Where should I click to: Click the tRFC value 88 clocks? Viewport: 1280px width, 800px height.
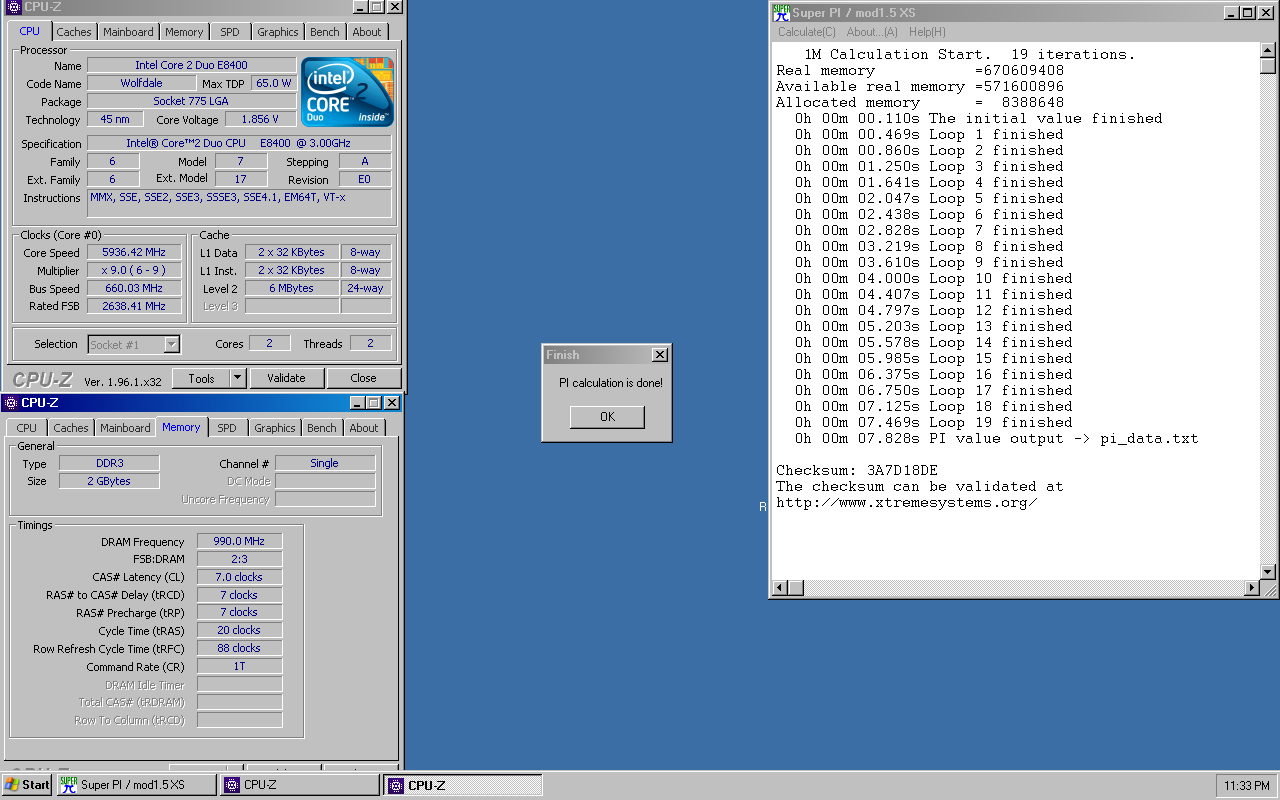[239, 649]
